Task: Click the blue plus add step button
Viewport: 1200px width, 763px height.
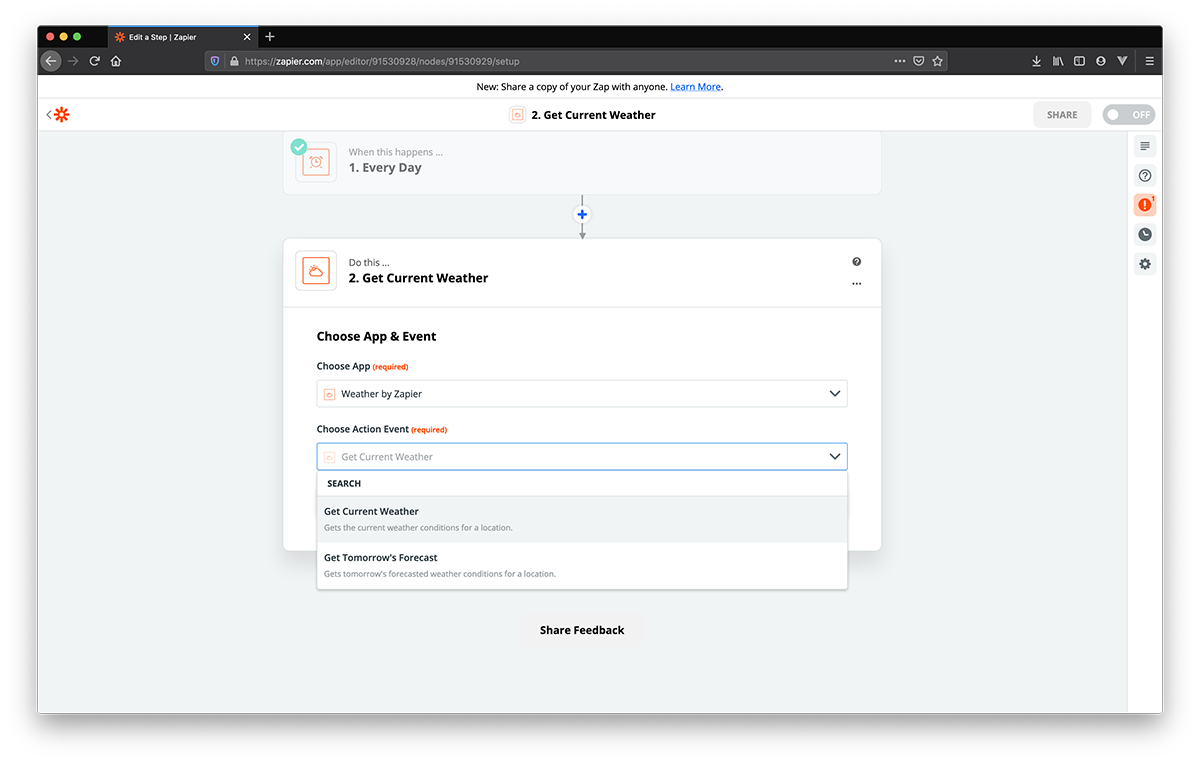Action: (x=582, y=214)
